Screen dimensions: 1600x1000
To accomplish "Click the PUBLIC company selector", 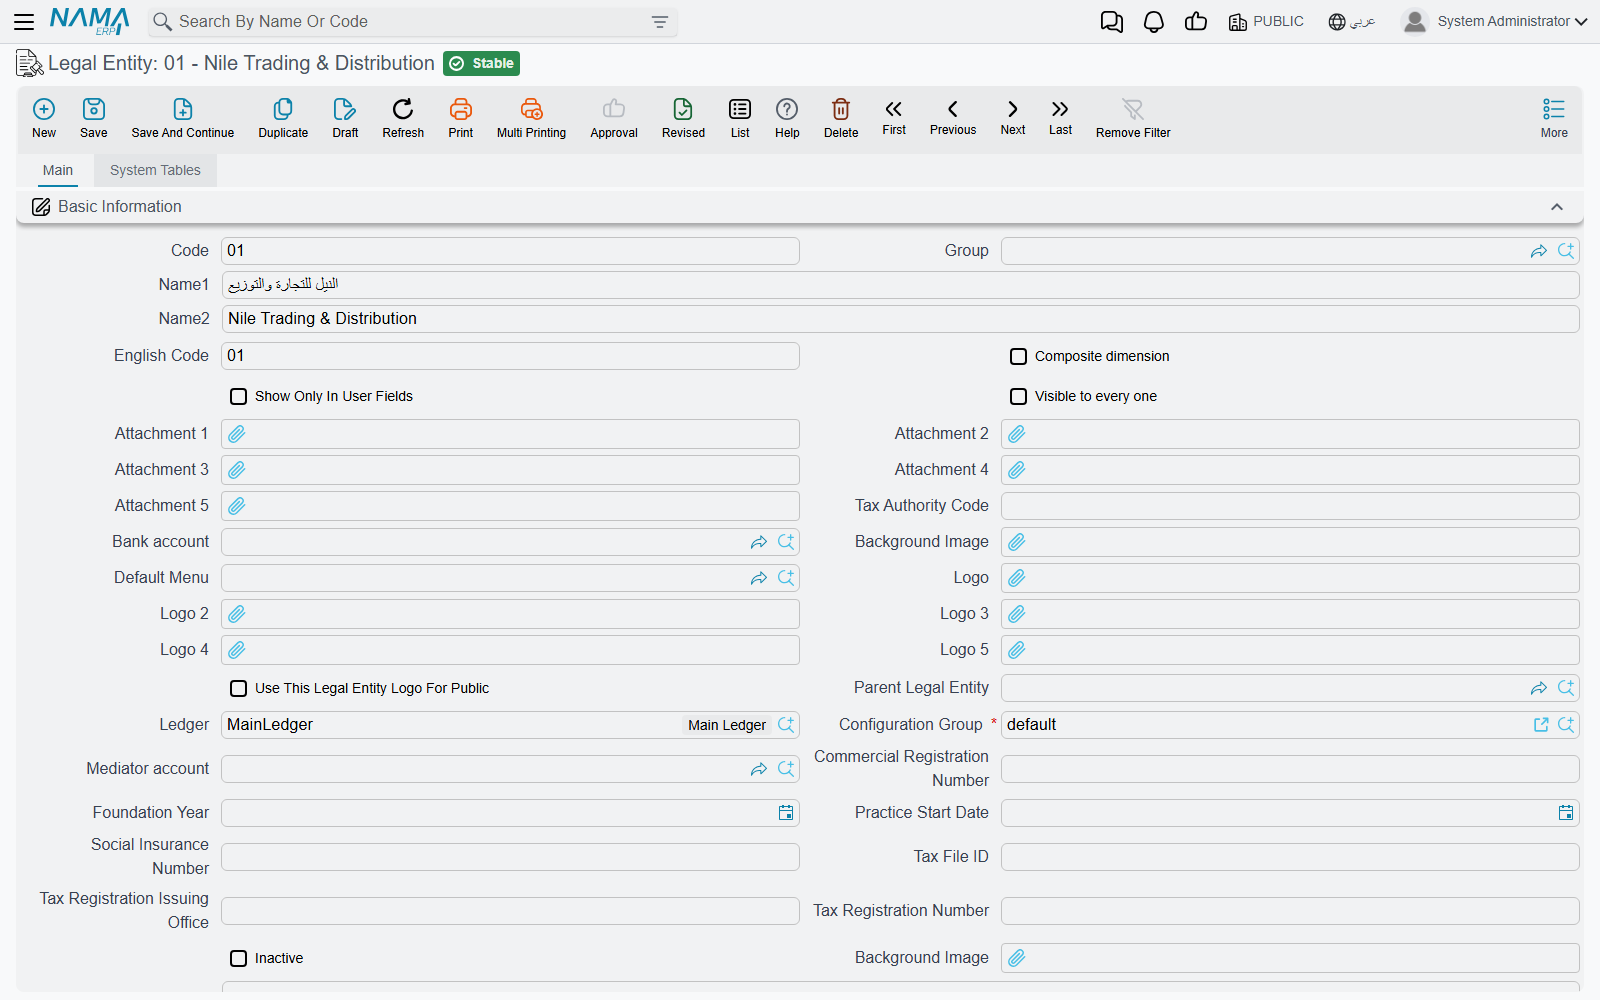I will point(1266,22).
